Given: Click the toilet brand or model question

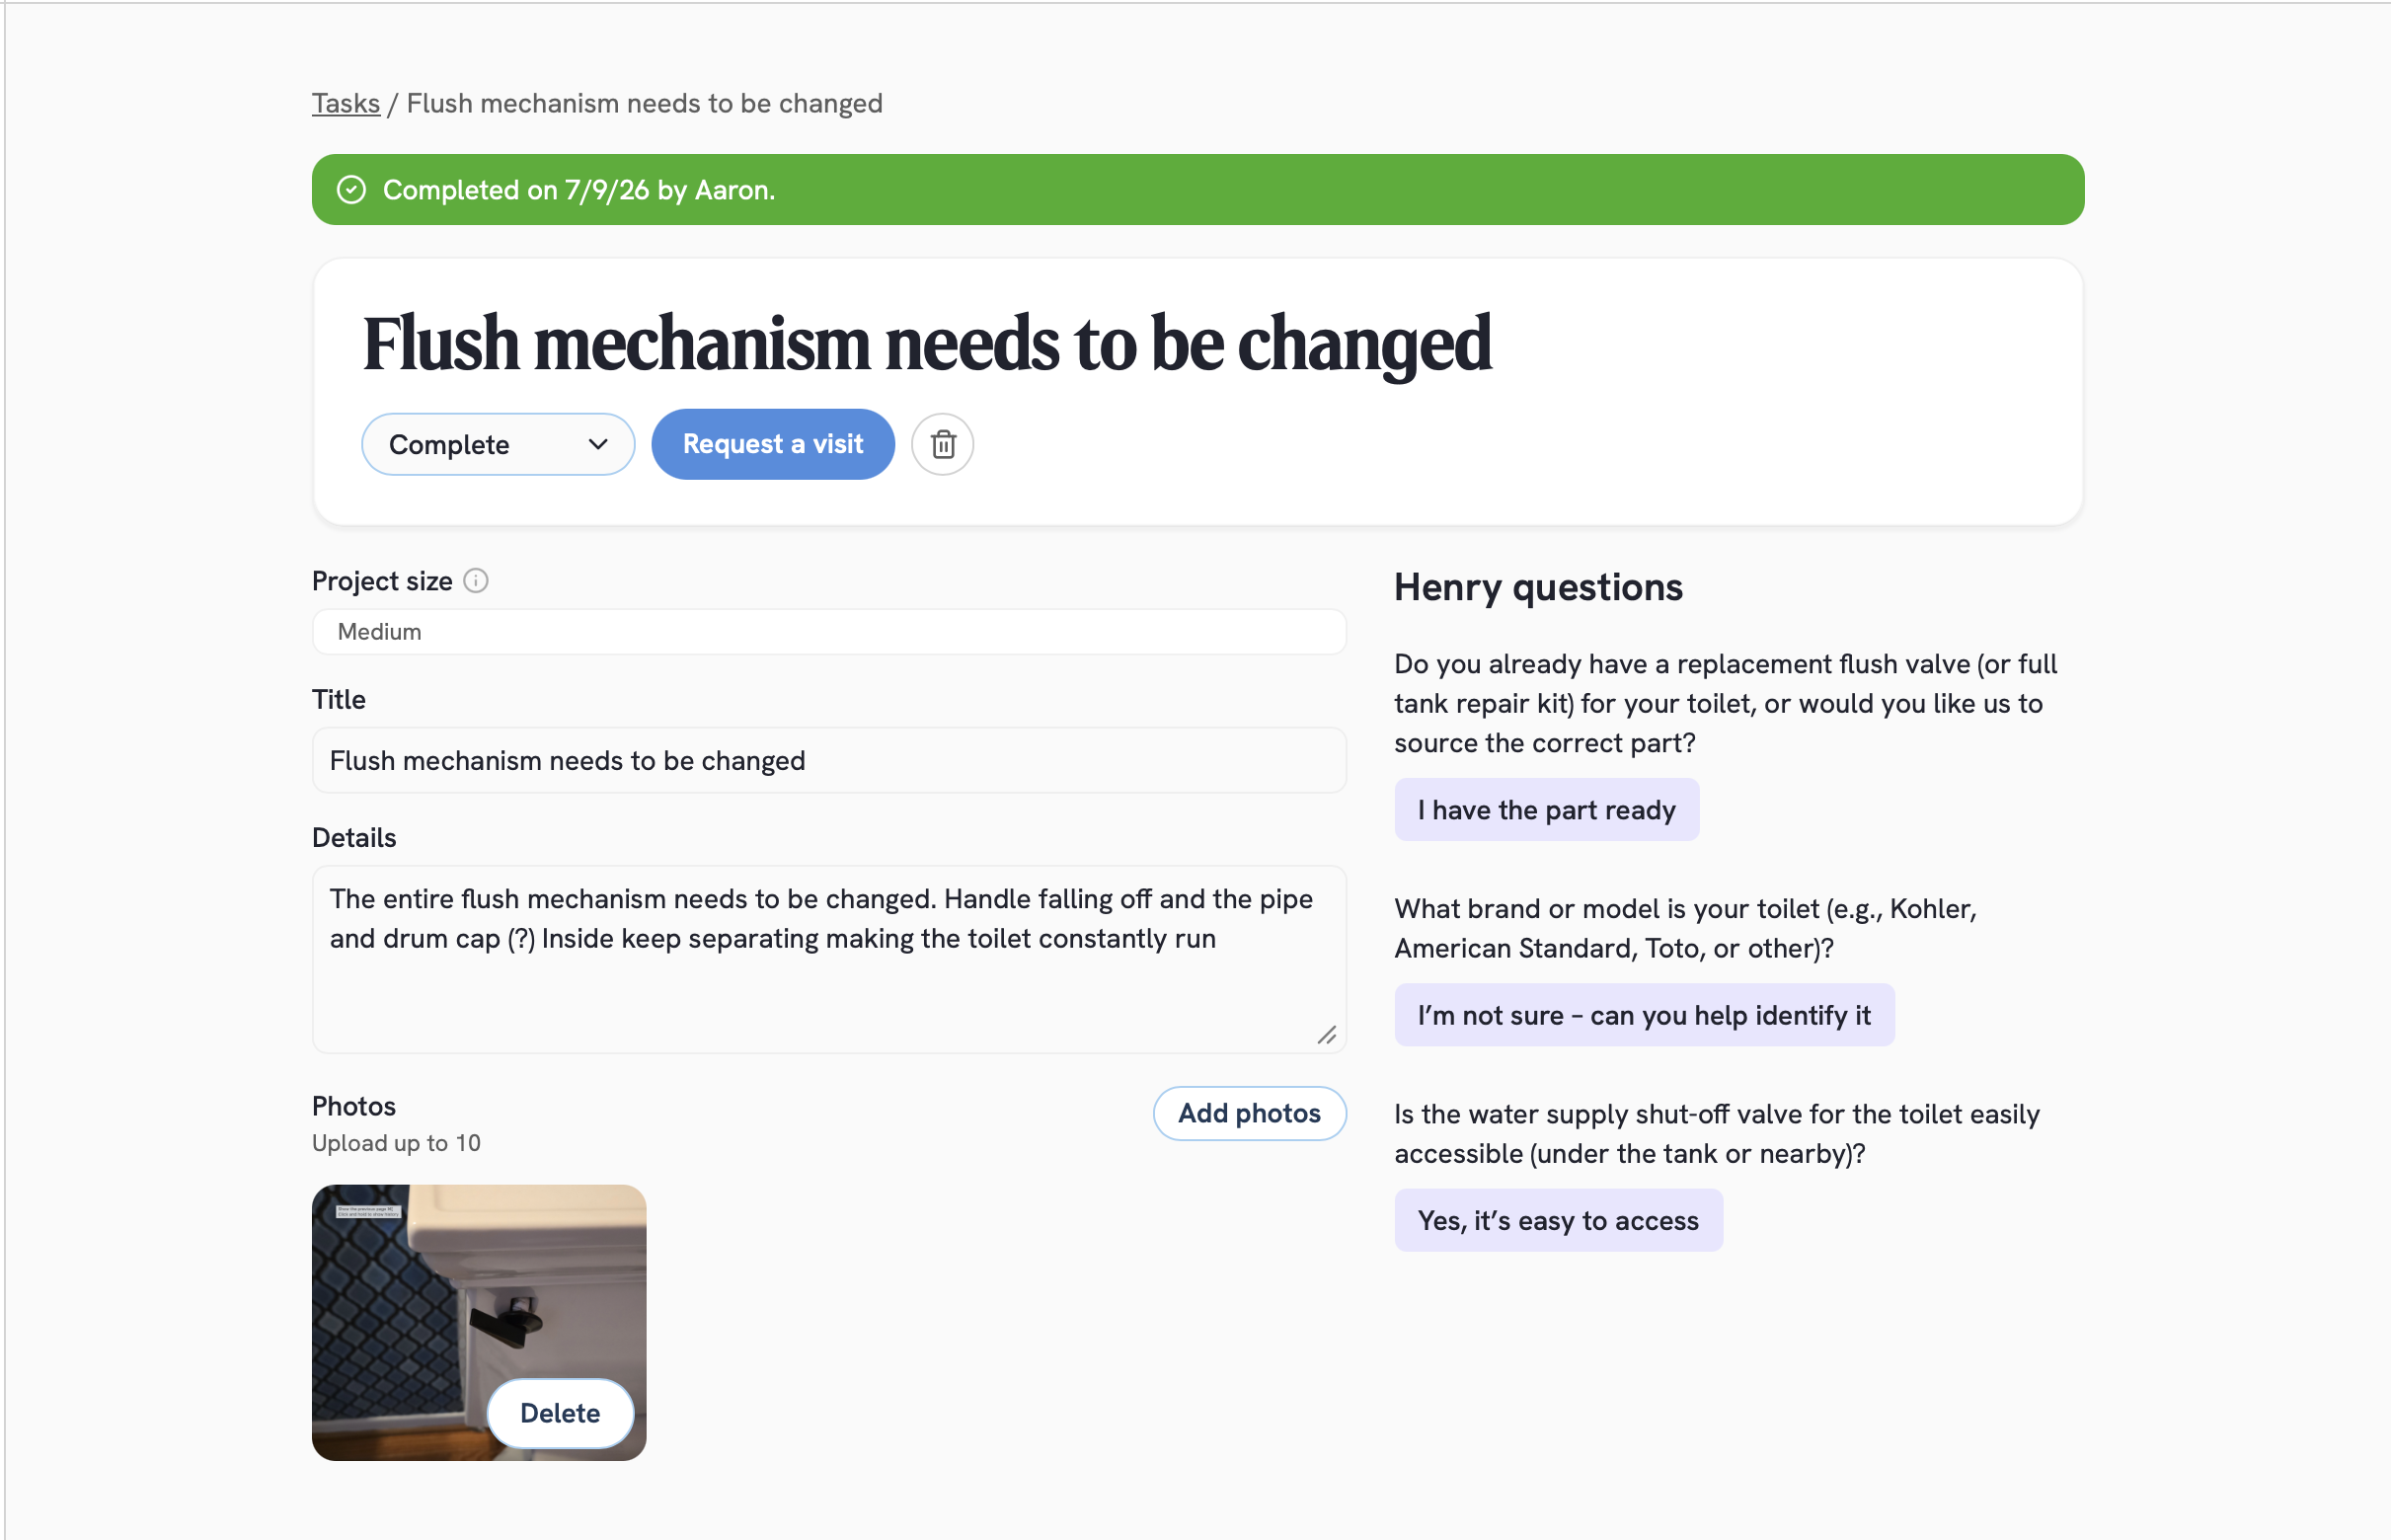Looking at the screenshot, I should [x=1686, y=928].
